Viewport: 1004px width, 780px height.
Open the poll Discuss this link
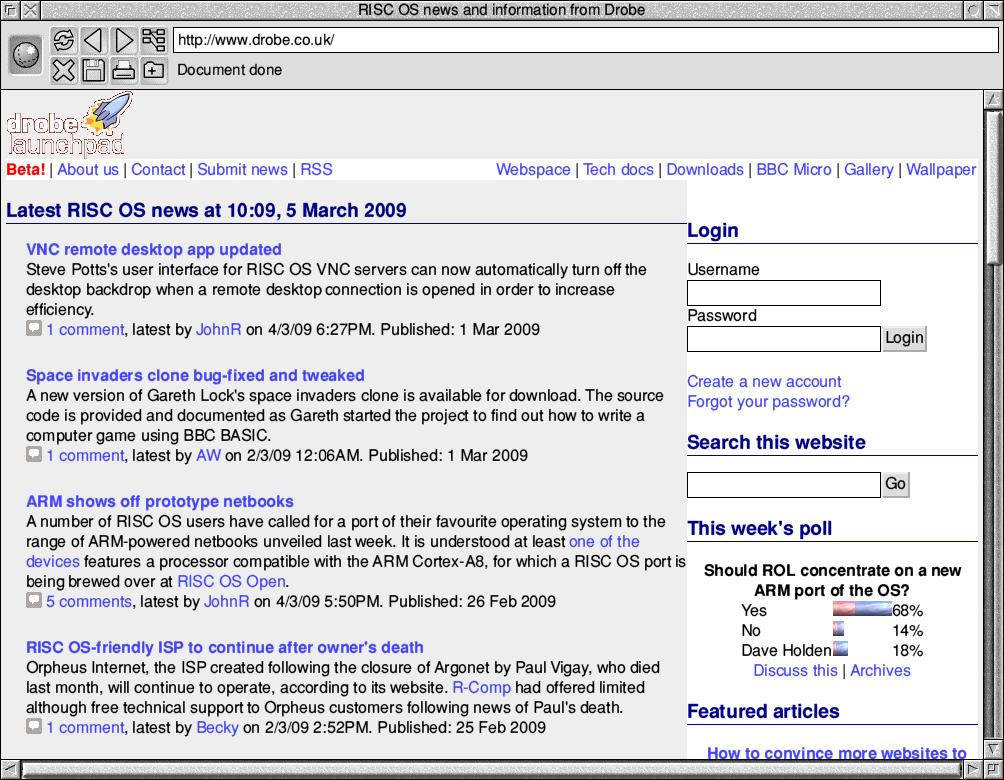tap(795, 670)
